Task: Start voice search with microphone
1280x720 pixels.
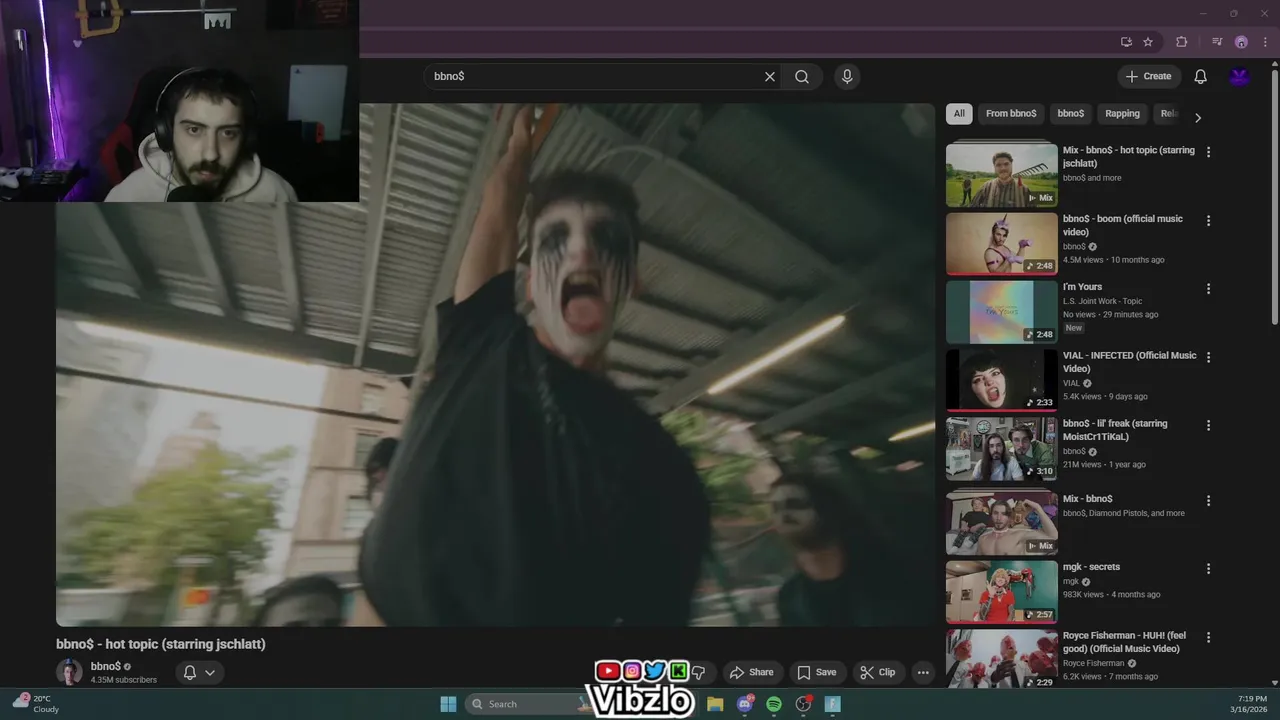Action: pyautogui.click(x=847, y=77)
